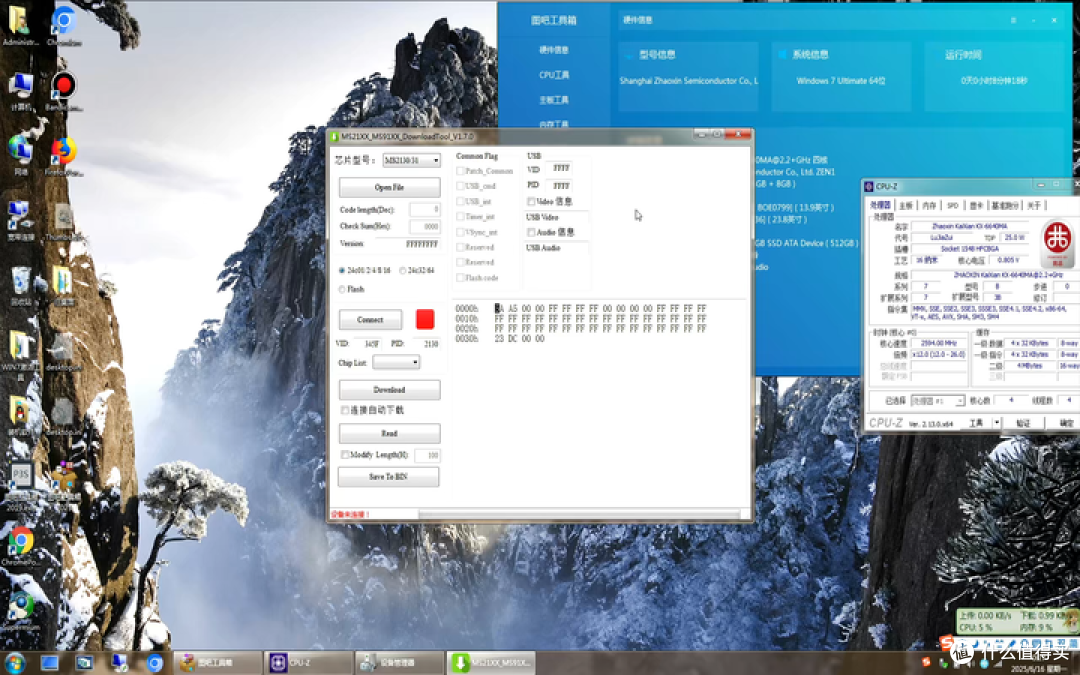Select the MS21XX download tool taskbar button

(491, 663)
